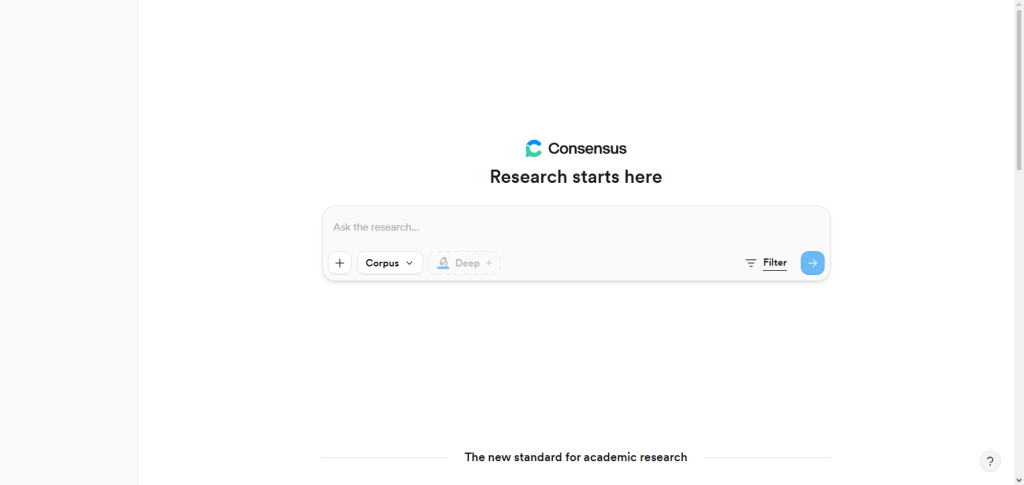The image size is (1024, 485).
Task: Open the help question mark button
Action: pos(990,461)
